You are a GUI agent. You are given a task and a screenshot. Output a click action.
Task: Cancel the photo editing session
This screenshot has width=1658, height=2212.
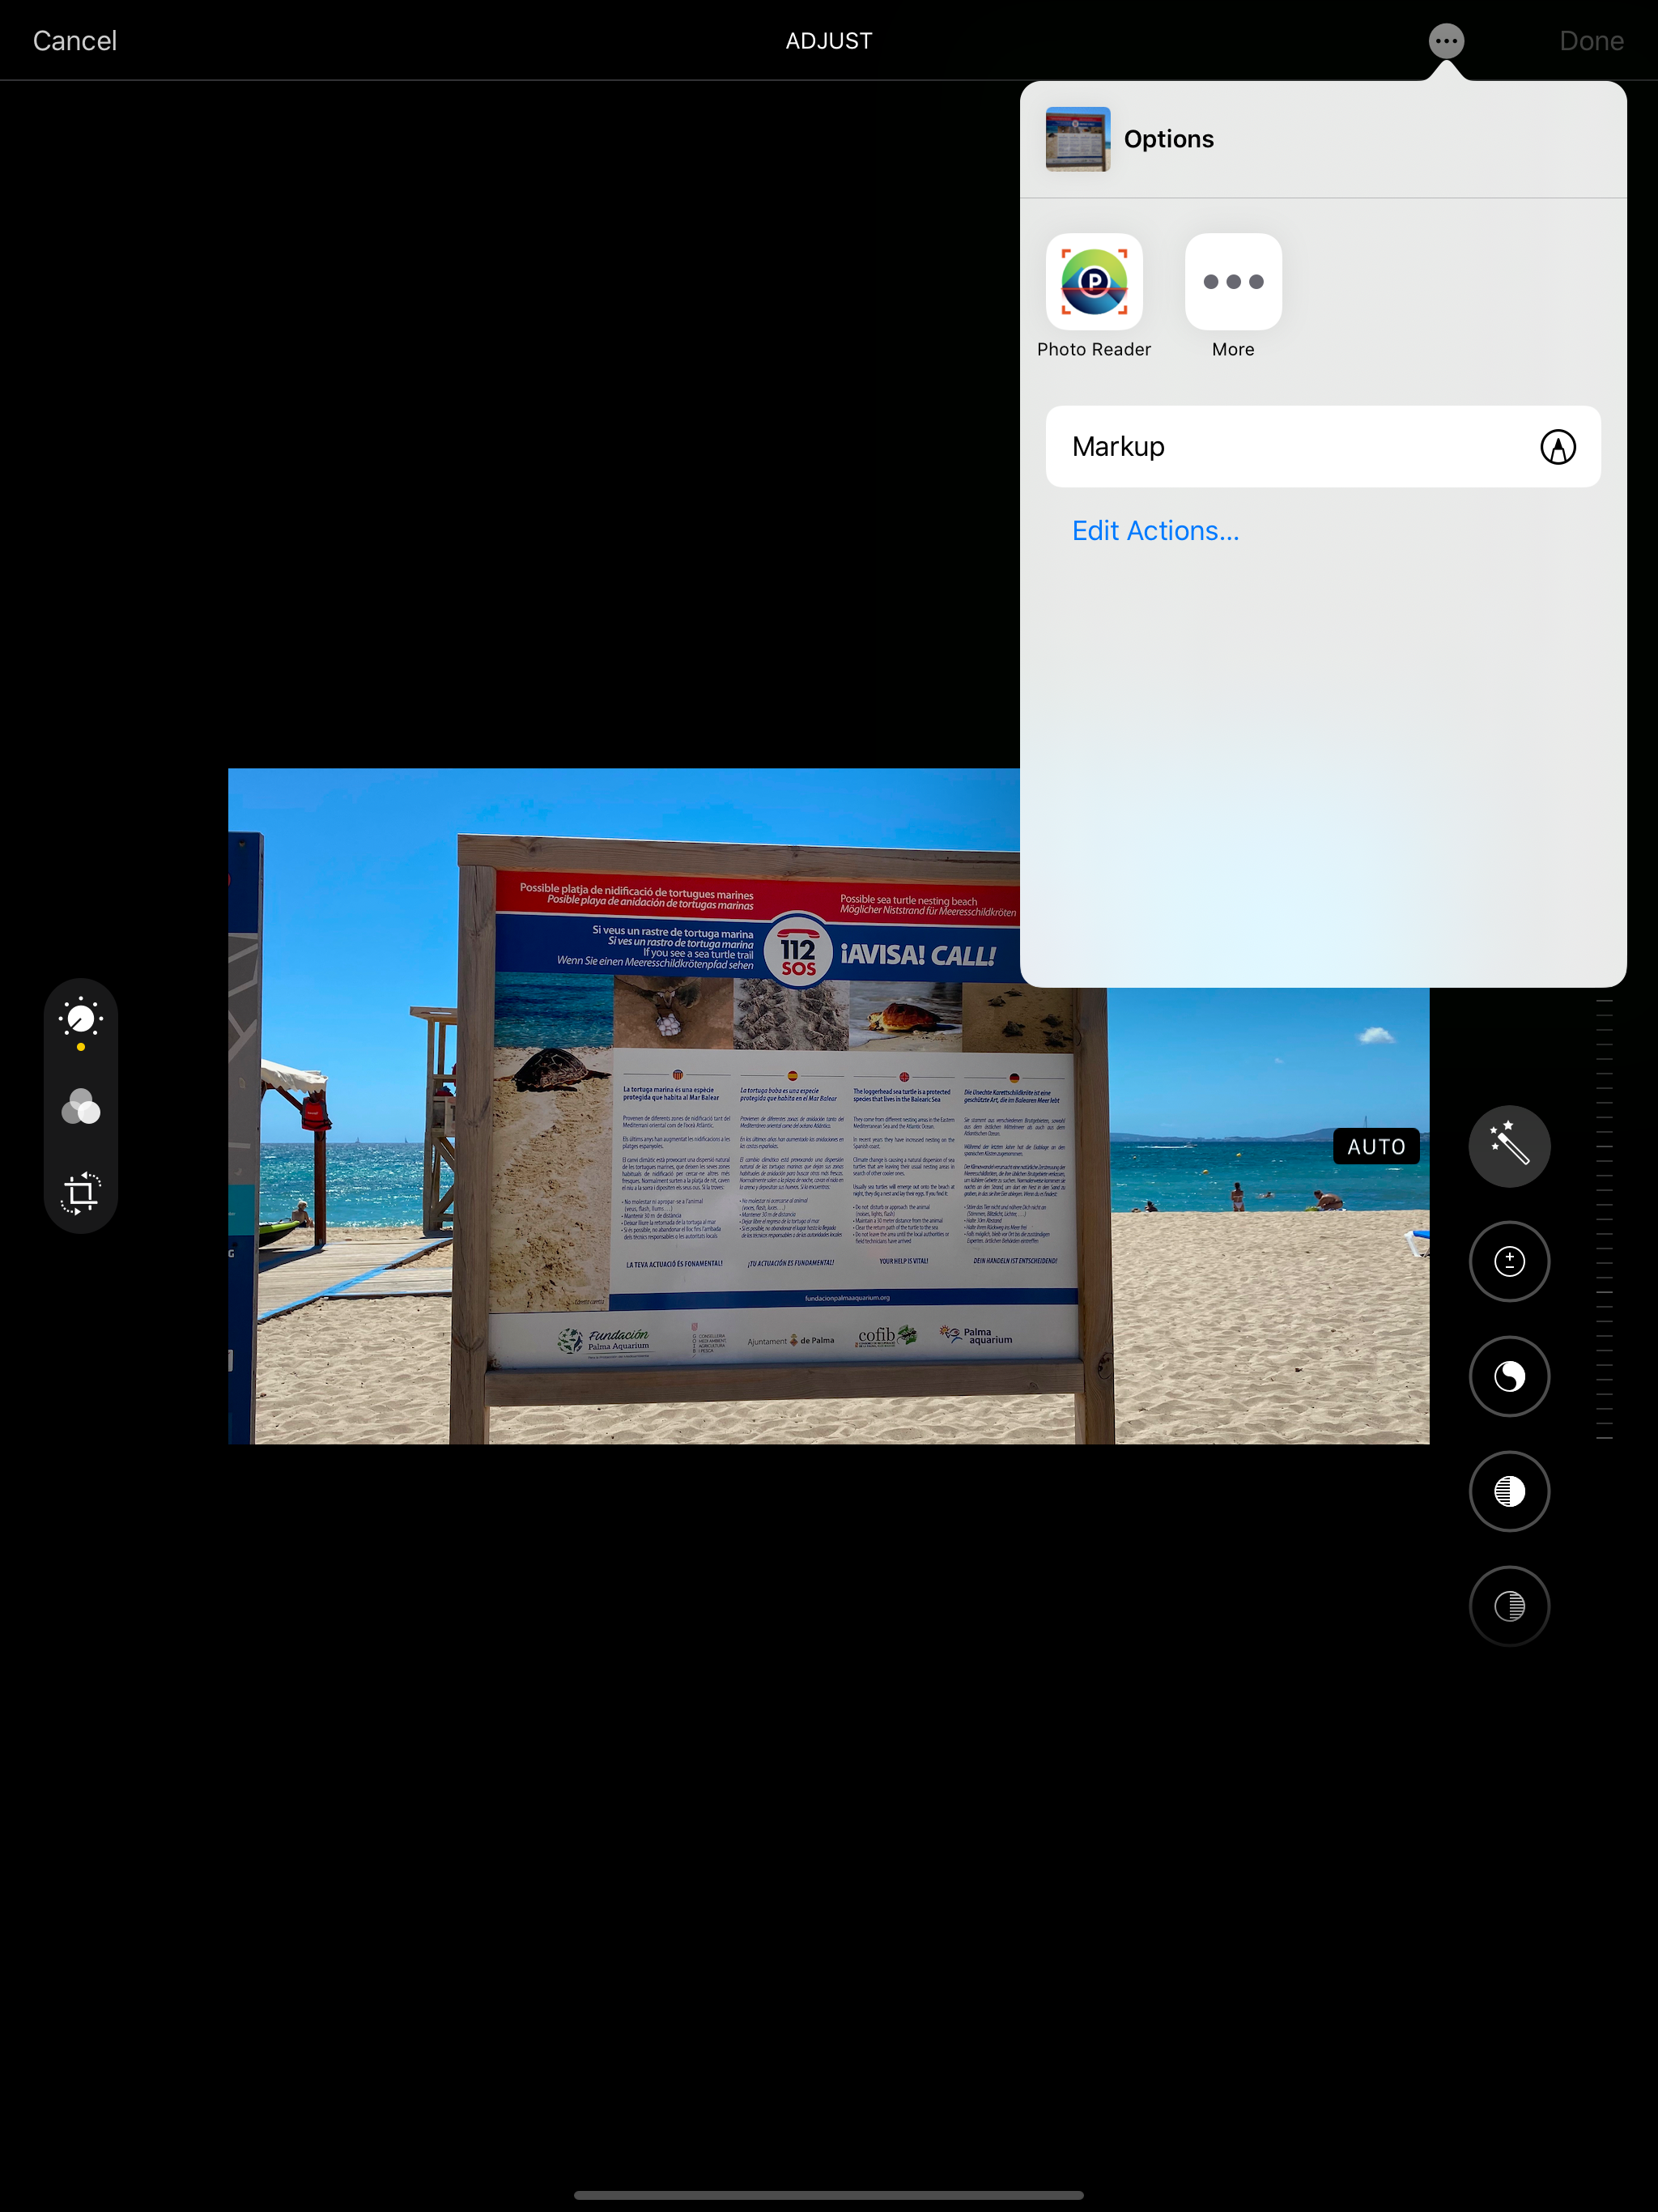pyautogui.click(x=75, y=41)
